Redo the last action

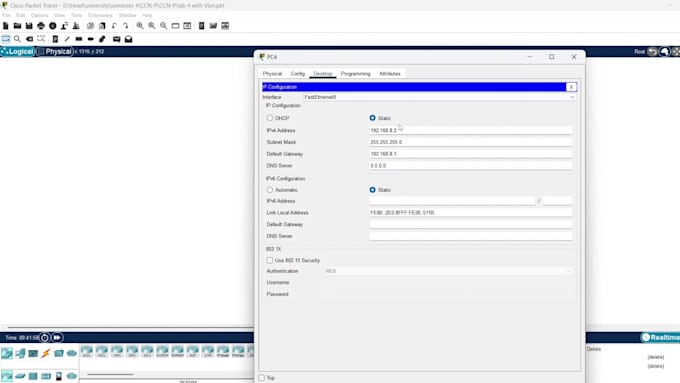tap(126, 26)
